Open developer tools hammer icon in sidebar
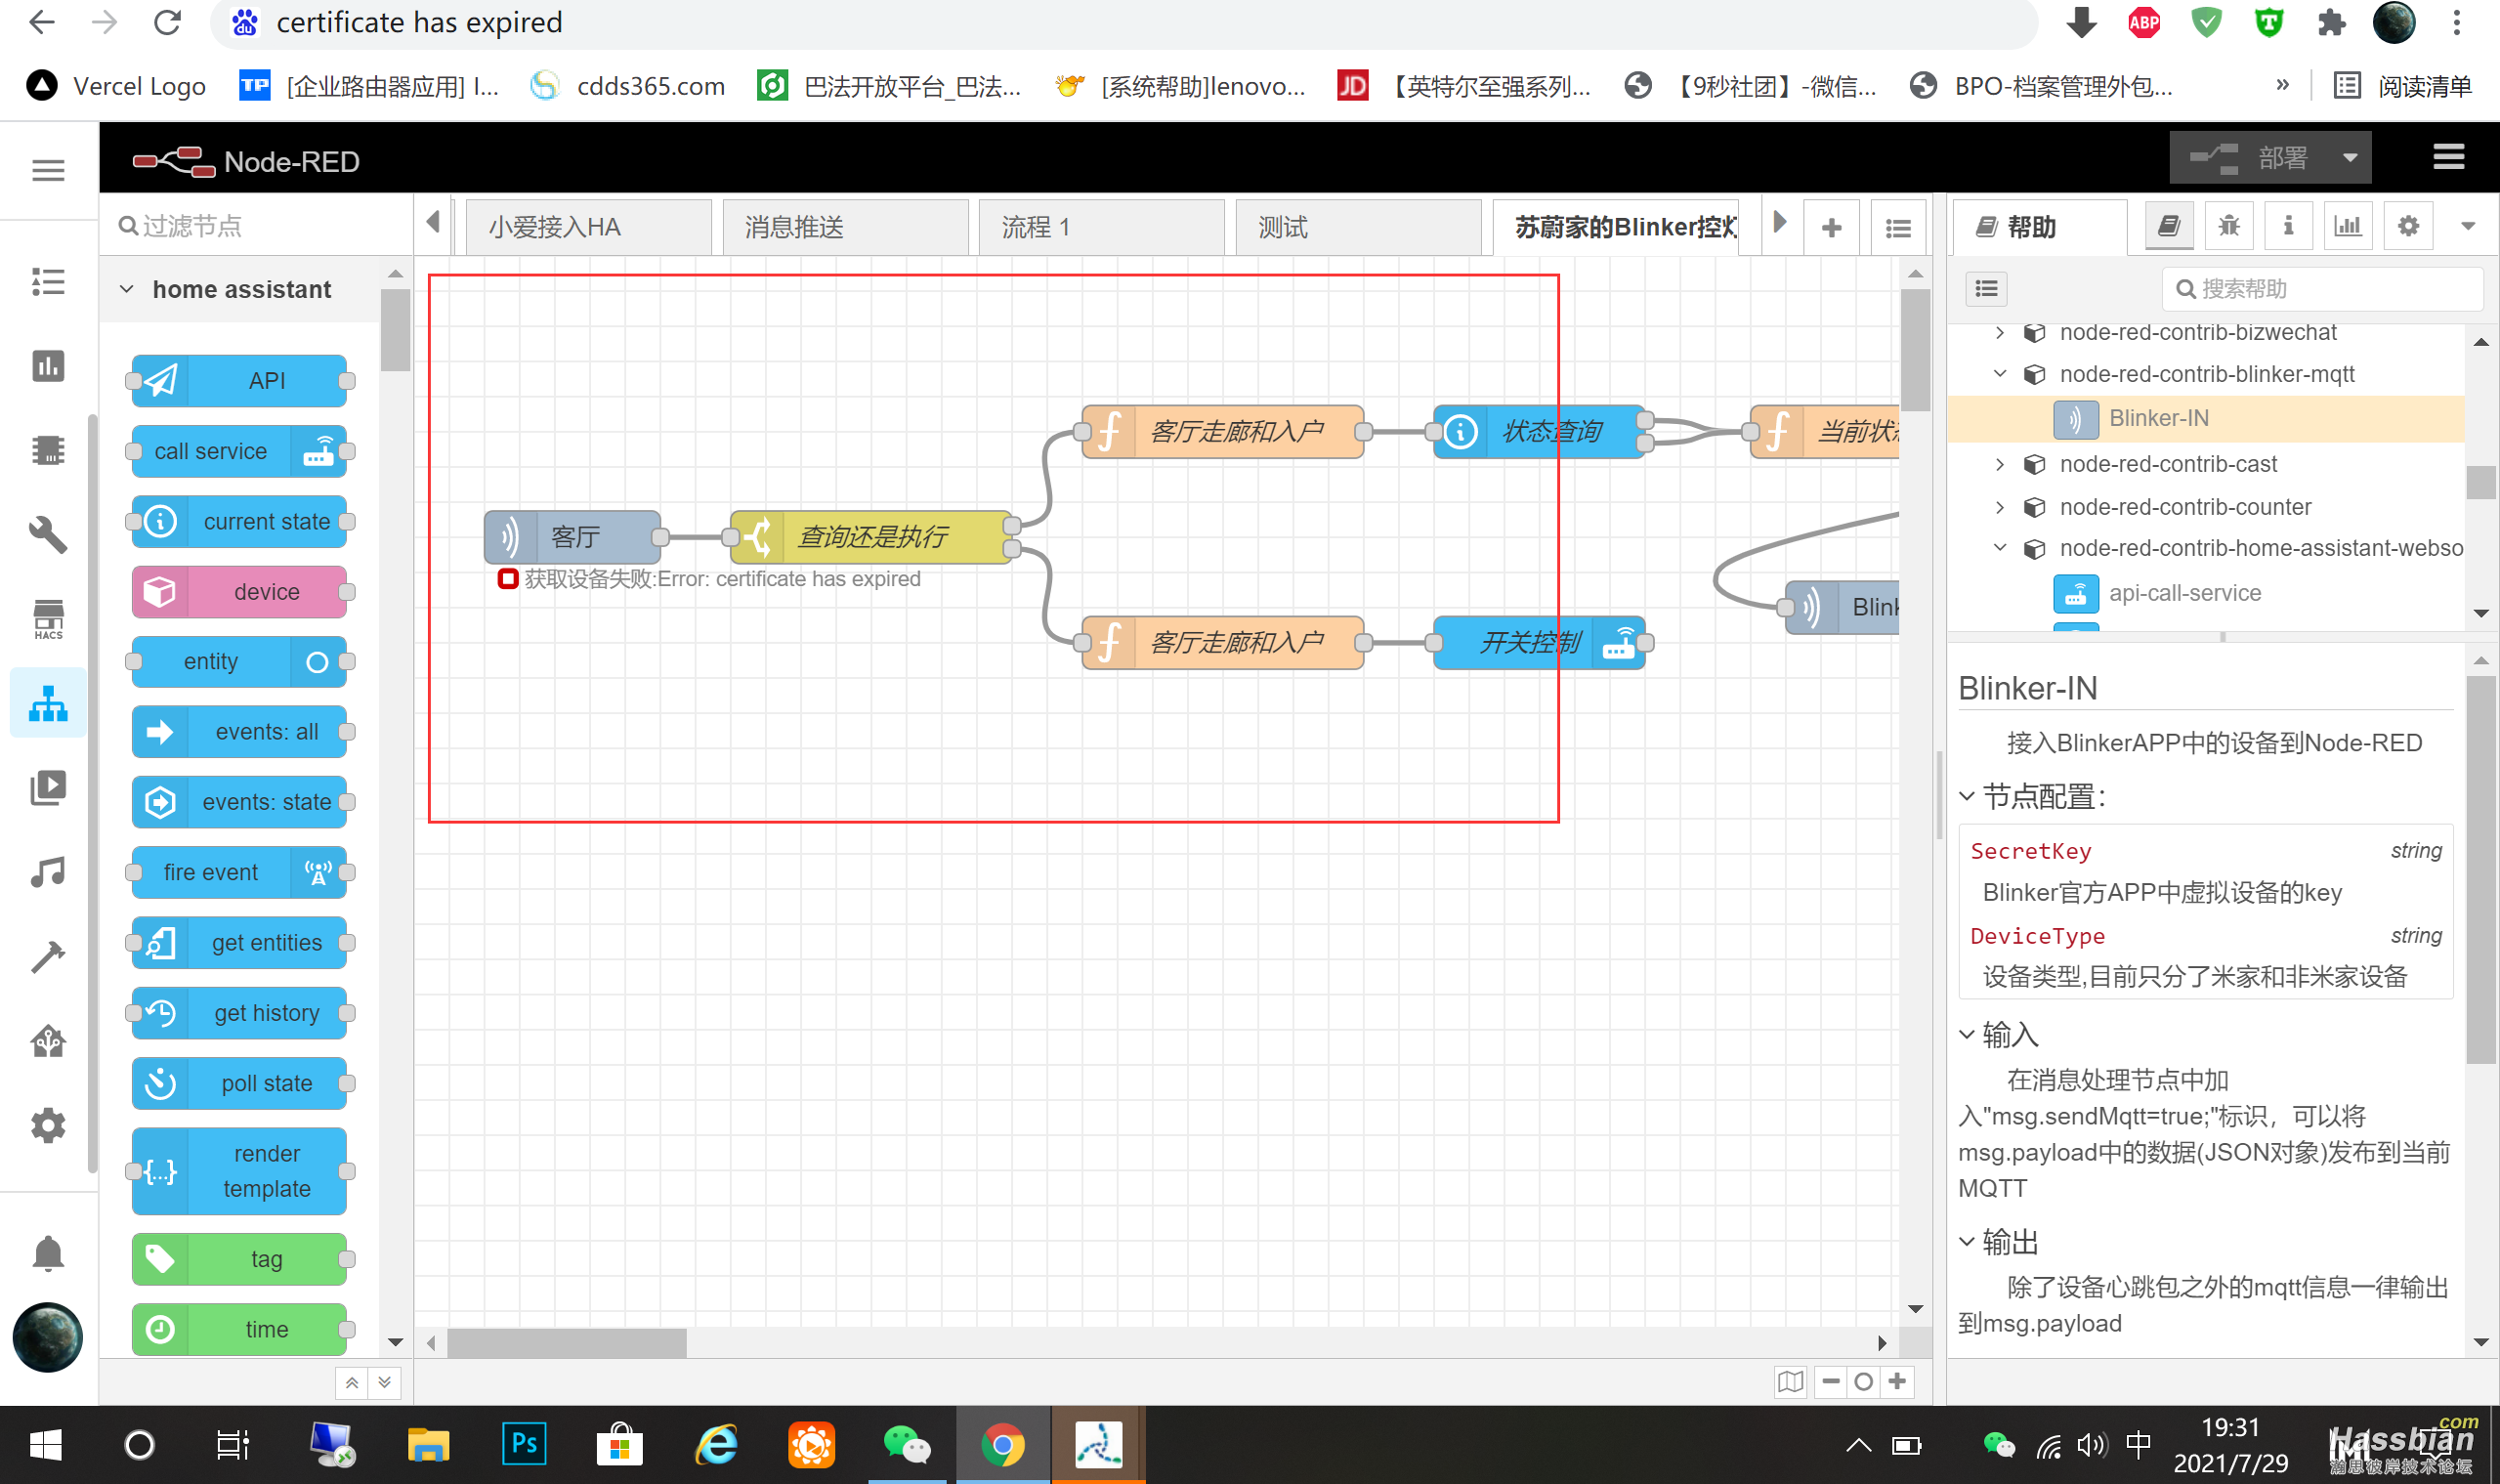Screen dimensions: 2500x1484 click(48, 957)
